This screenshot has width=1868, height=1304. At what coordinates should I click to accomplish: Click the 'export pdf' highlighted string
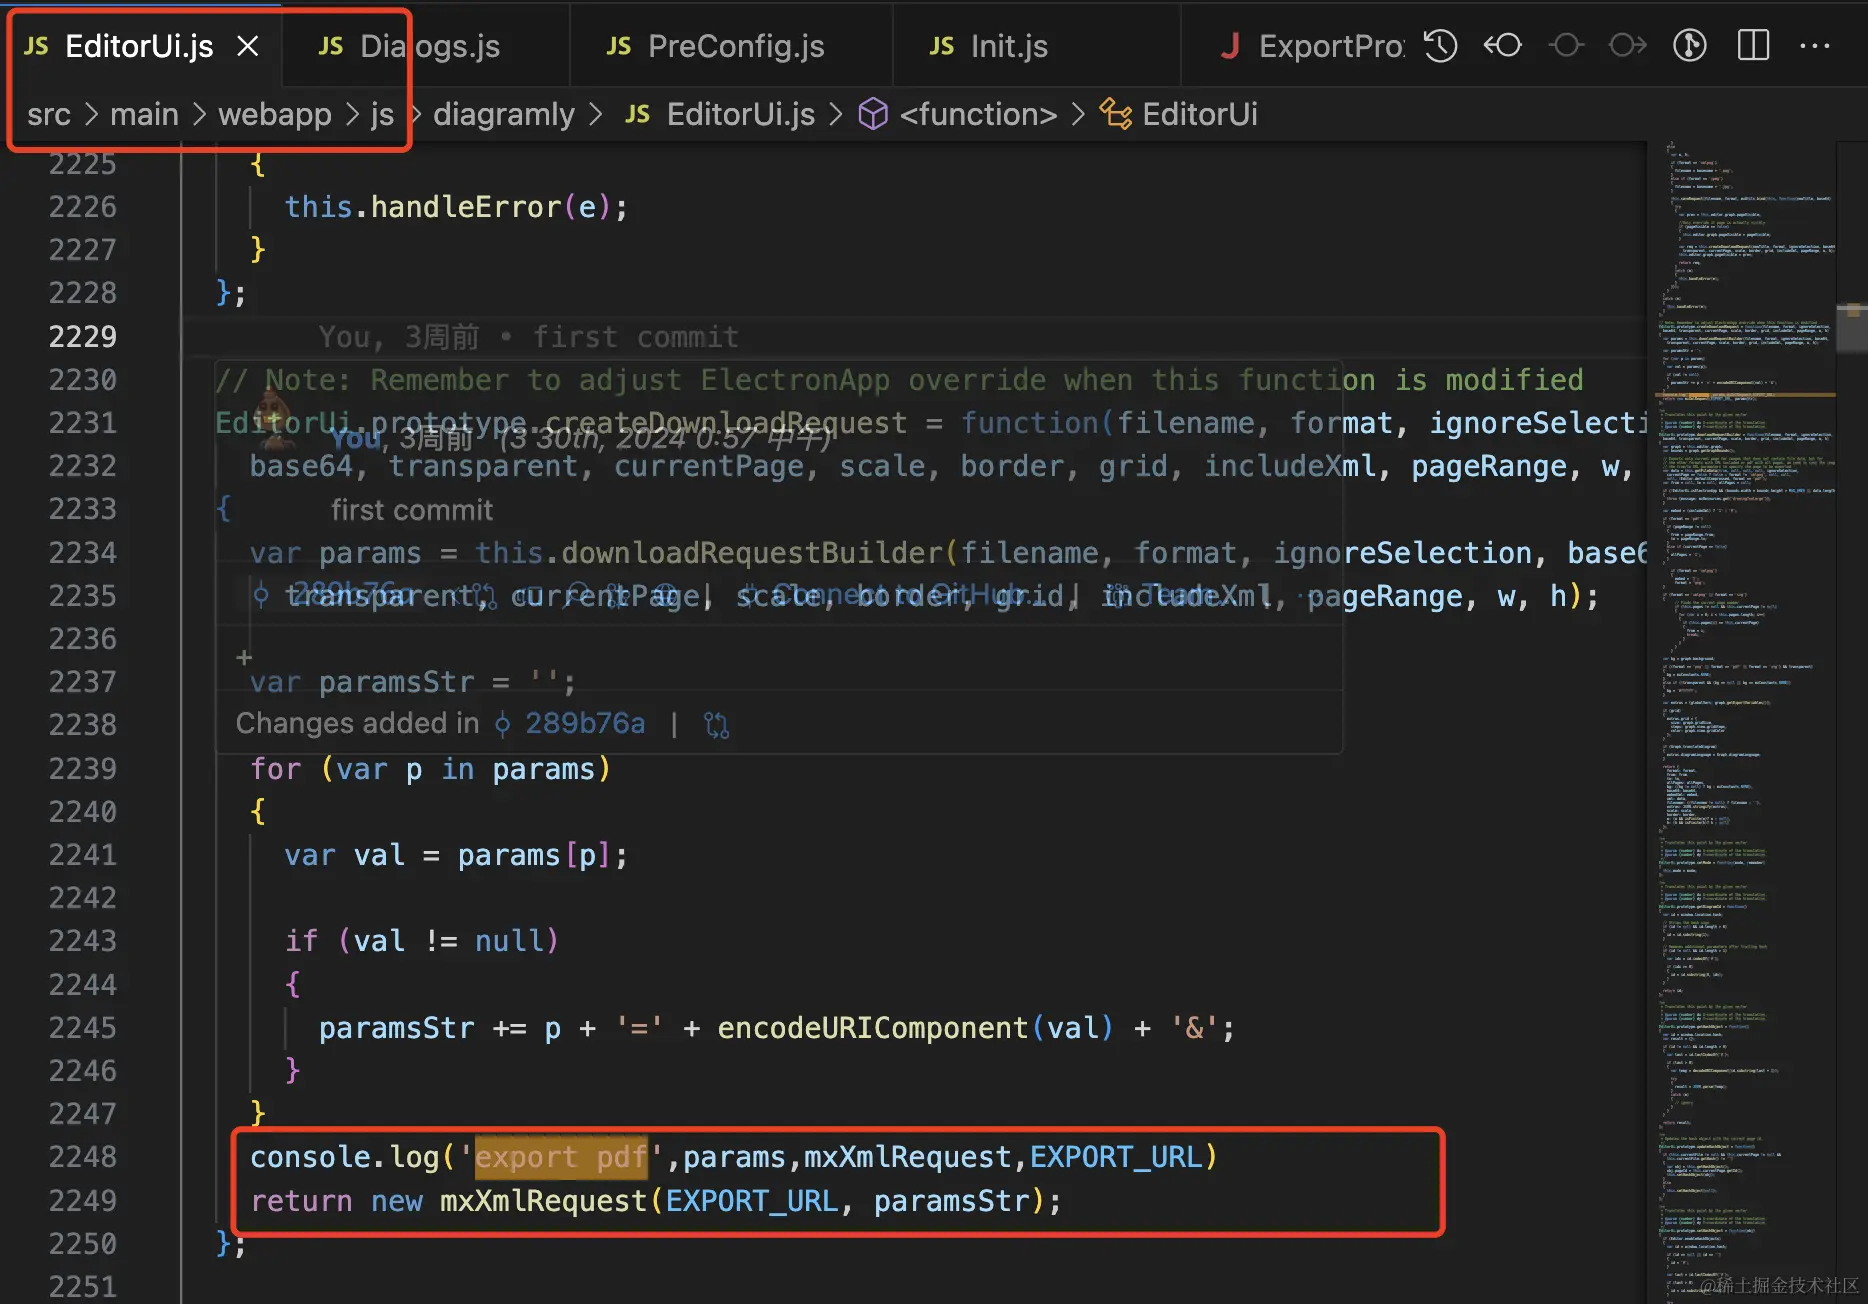click(561, 1157)
